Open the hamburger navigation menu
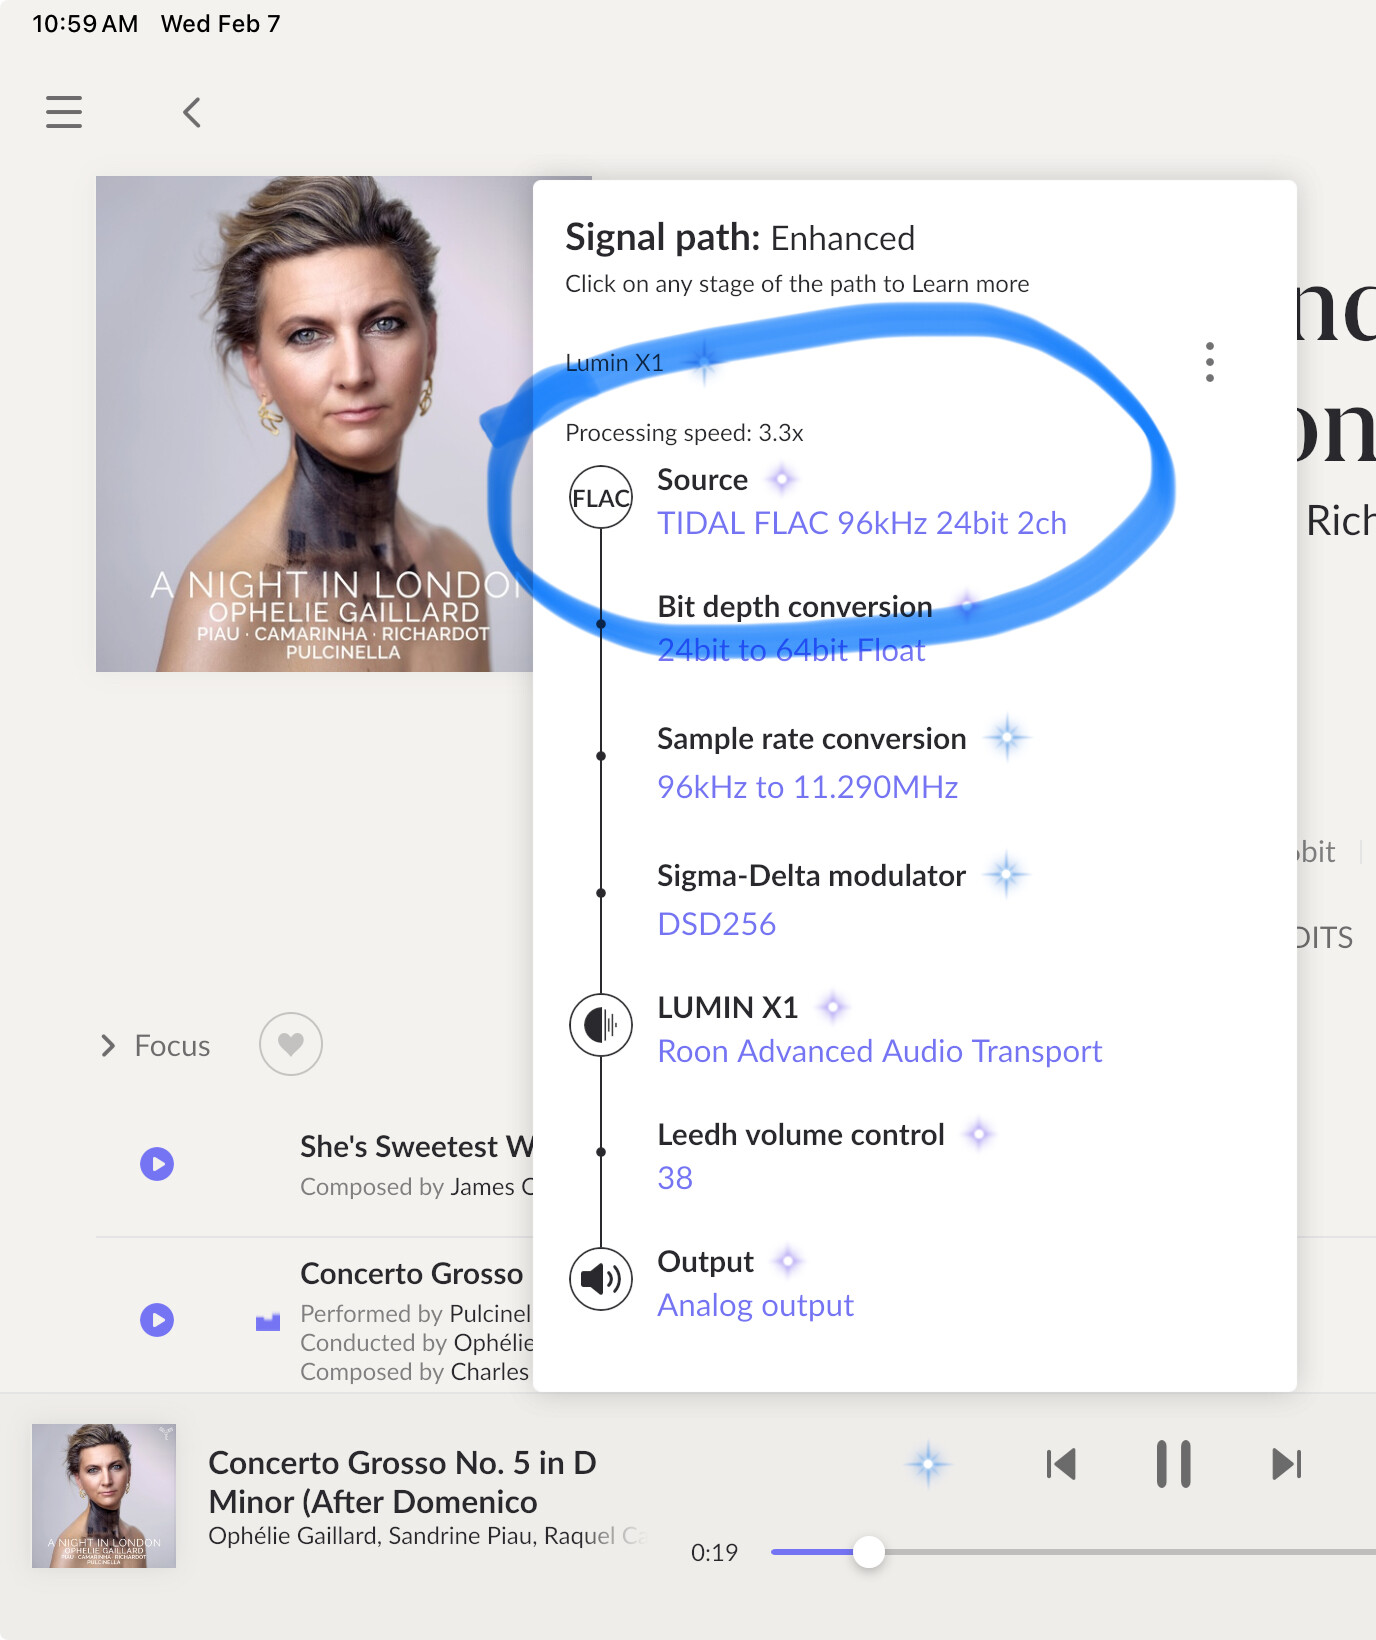This screenshot has height=1640, width=1376. 64,112
